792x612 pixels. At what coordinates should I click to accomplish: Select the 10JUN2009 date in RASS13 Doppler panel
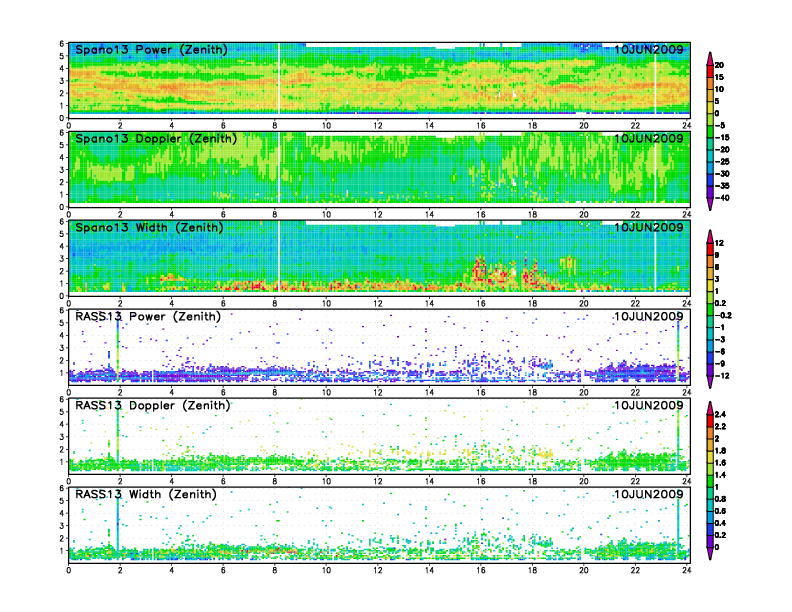point(649,405)
